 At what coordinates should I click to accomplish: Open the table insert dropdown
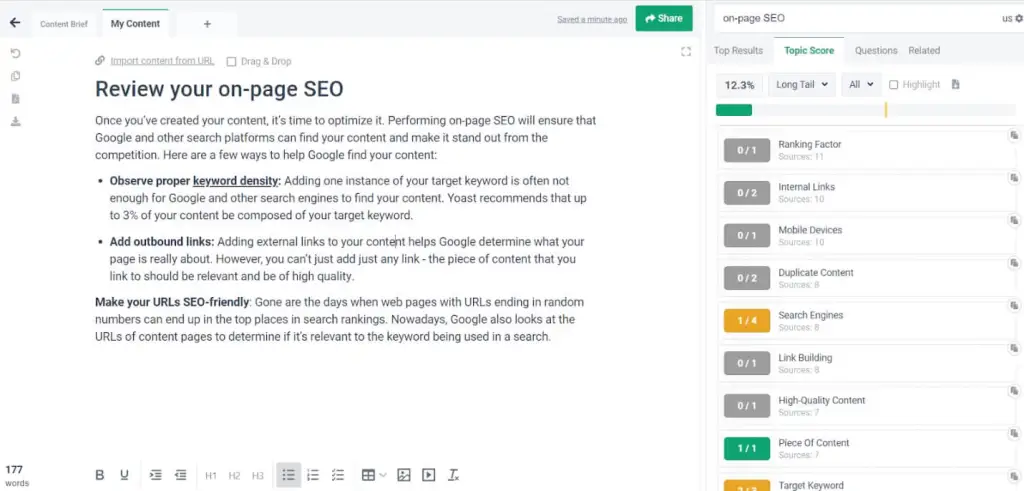click(373, 475)
